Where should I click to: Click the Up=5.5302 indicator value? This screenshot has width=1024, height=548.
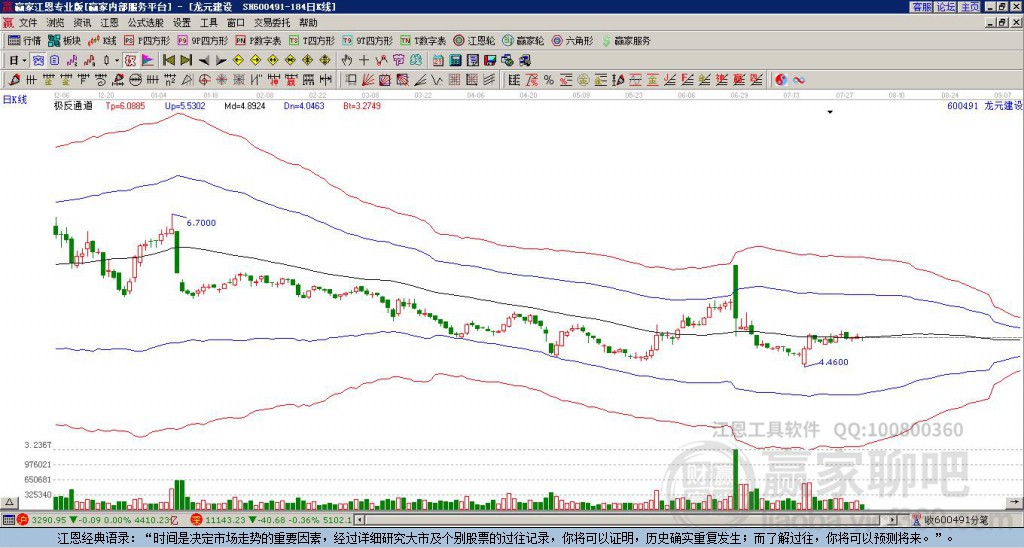point(185,105)
